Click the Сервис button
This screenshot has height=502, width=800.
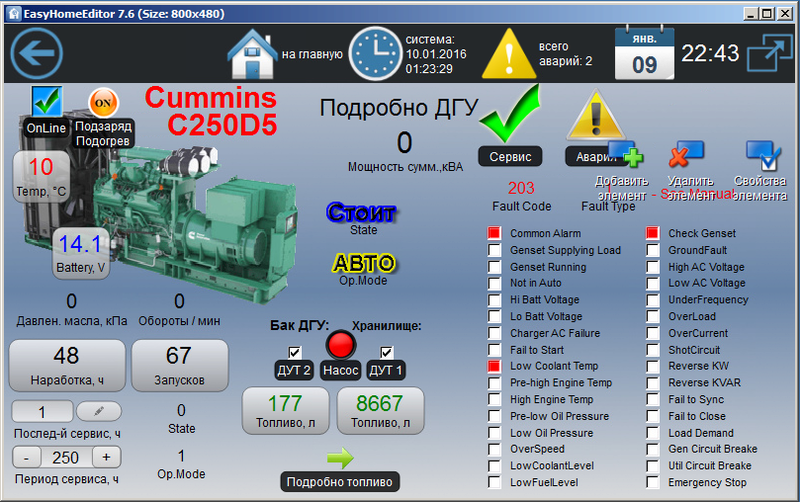click(510, 156)
